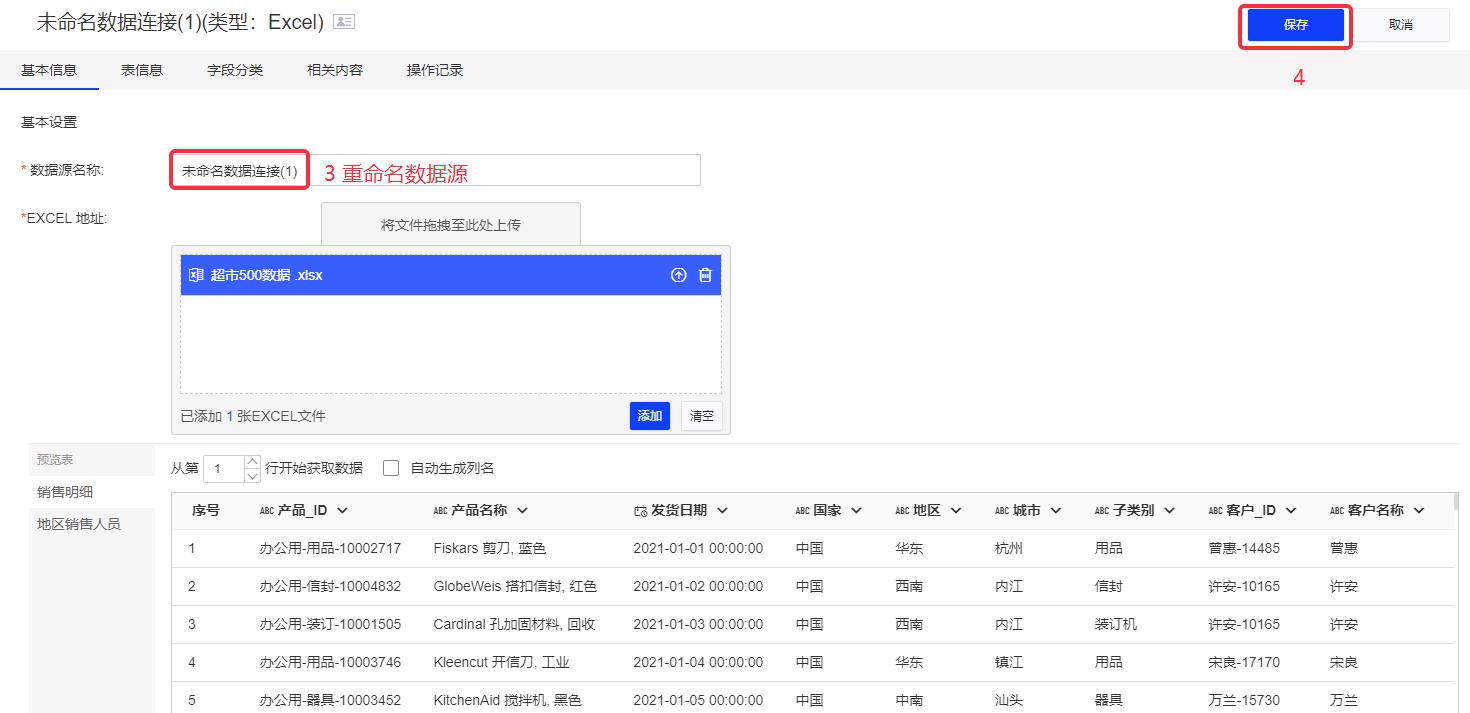The image size is (1470, 713).
Task: Click the Excel file icon beside 超市500数据.xlsx
Action: click(196, 275)
